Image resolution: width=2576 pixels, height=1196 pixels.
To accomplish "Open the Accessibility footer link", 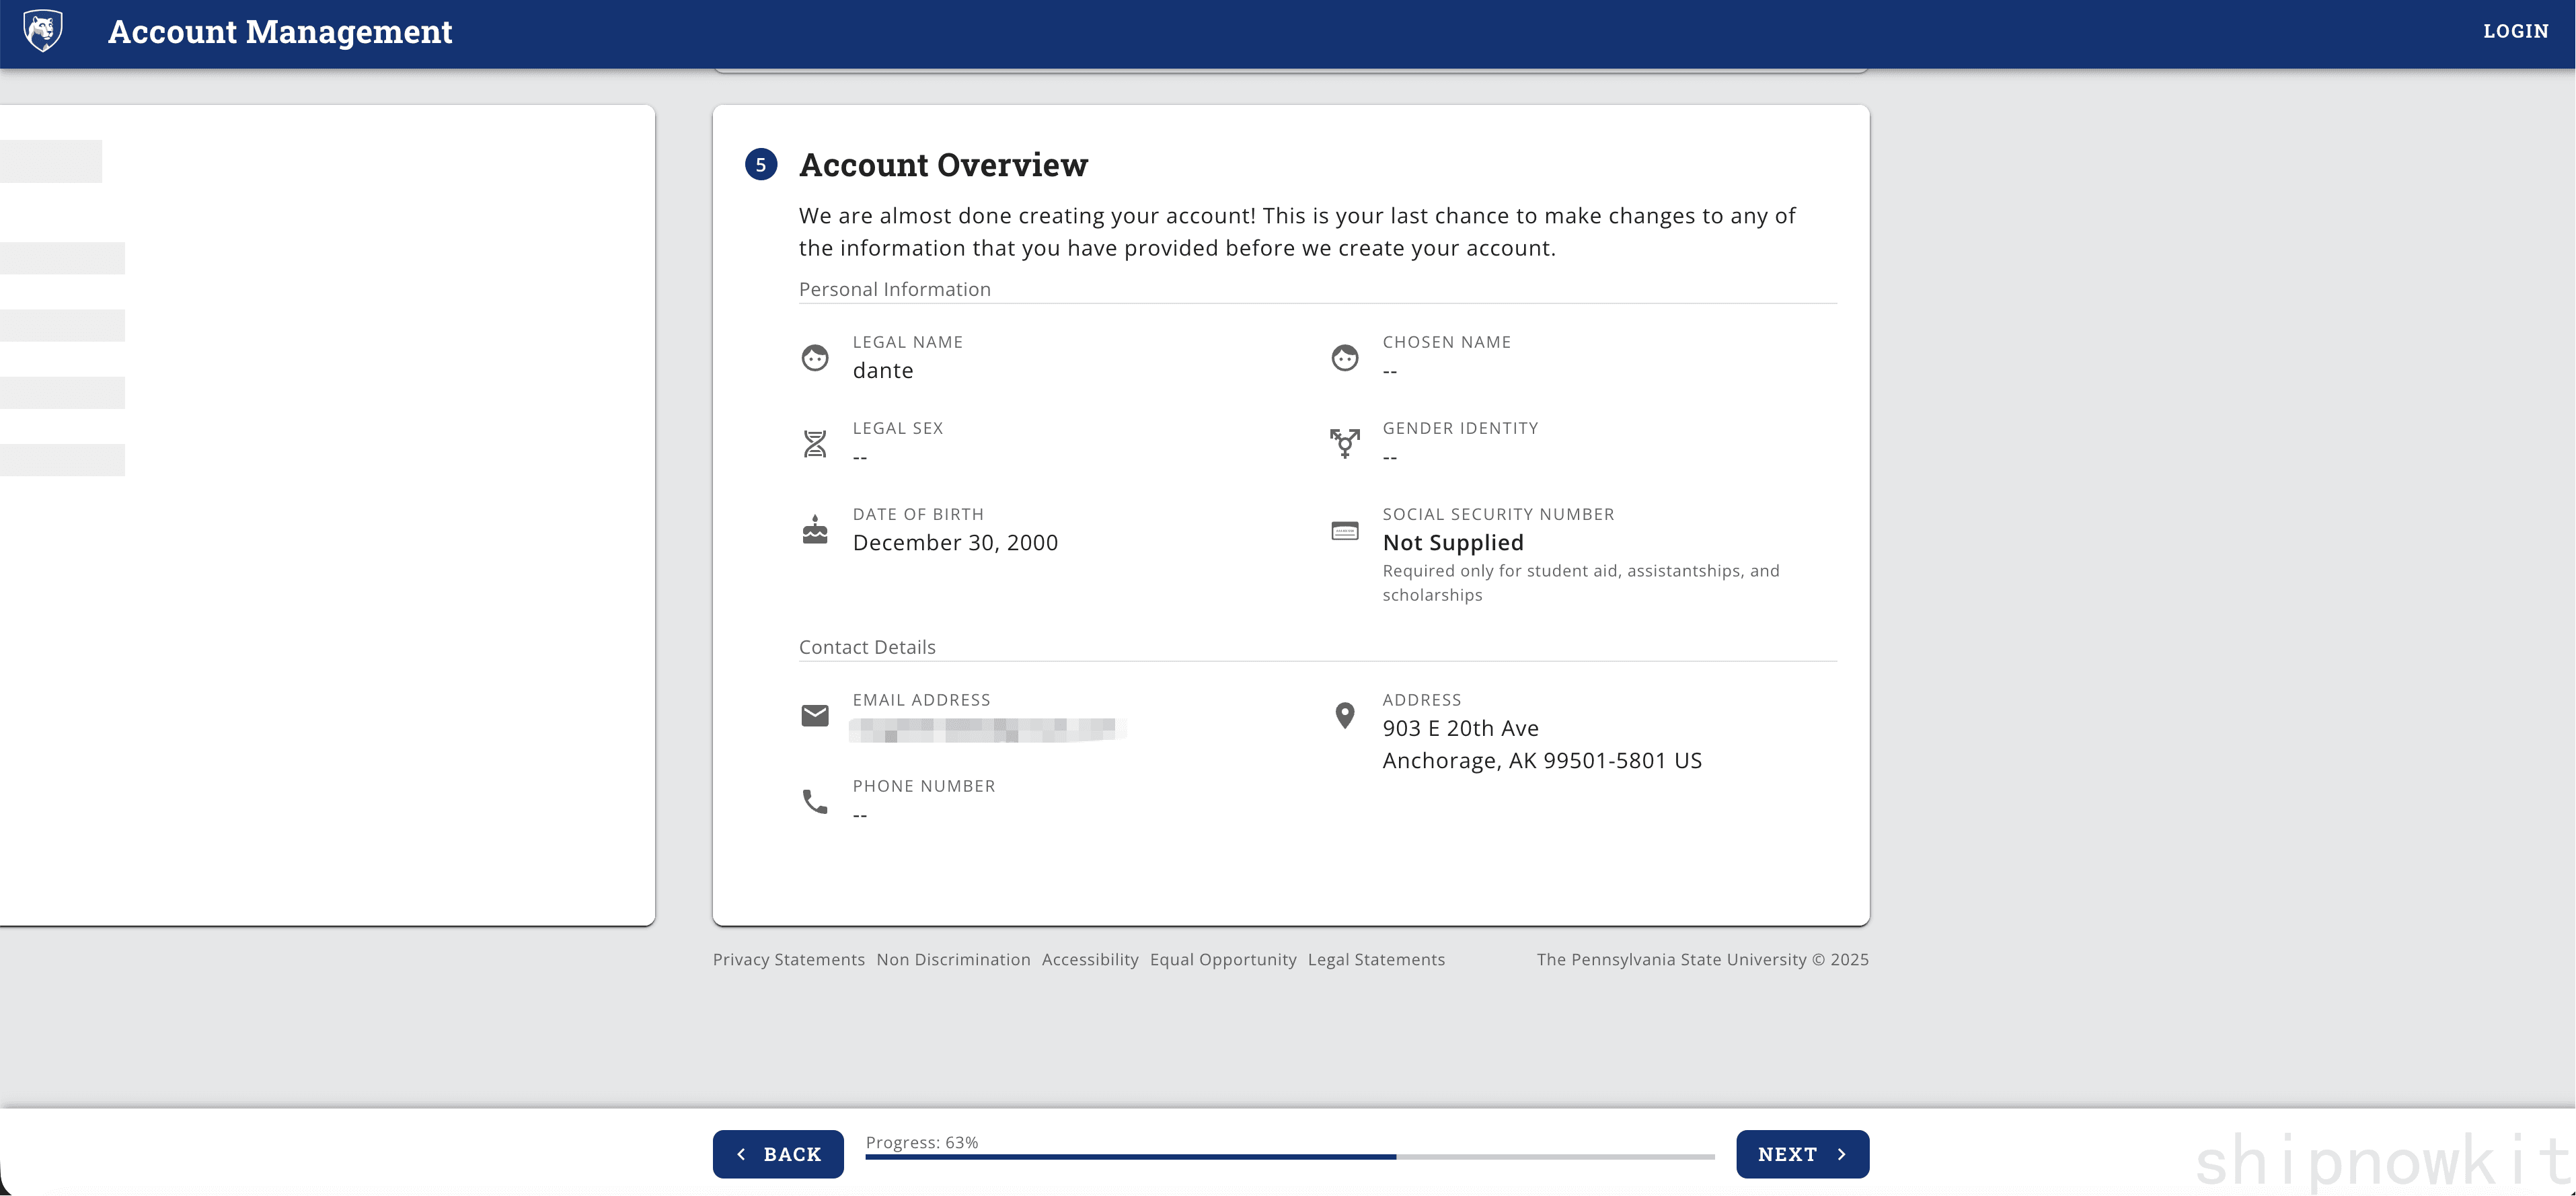I will click(1090, 959).
